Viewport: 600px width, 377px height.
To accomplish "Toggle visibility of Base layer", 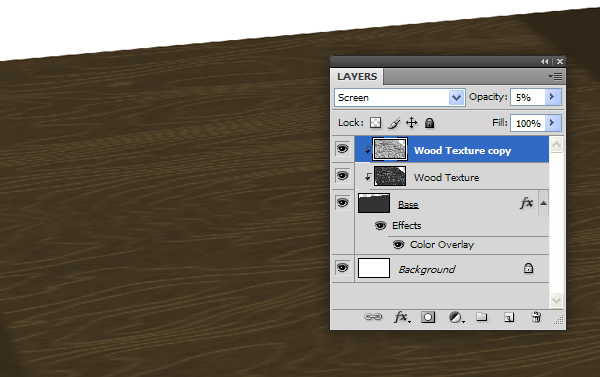I will 342,202.
